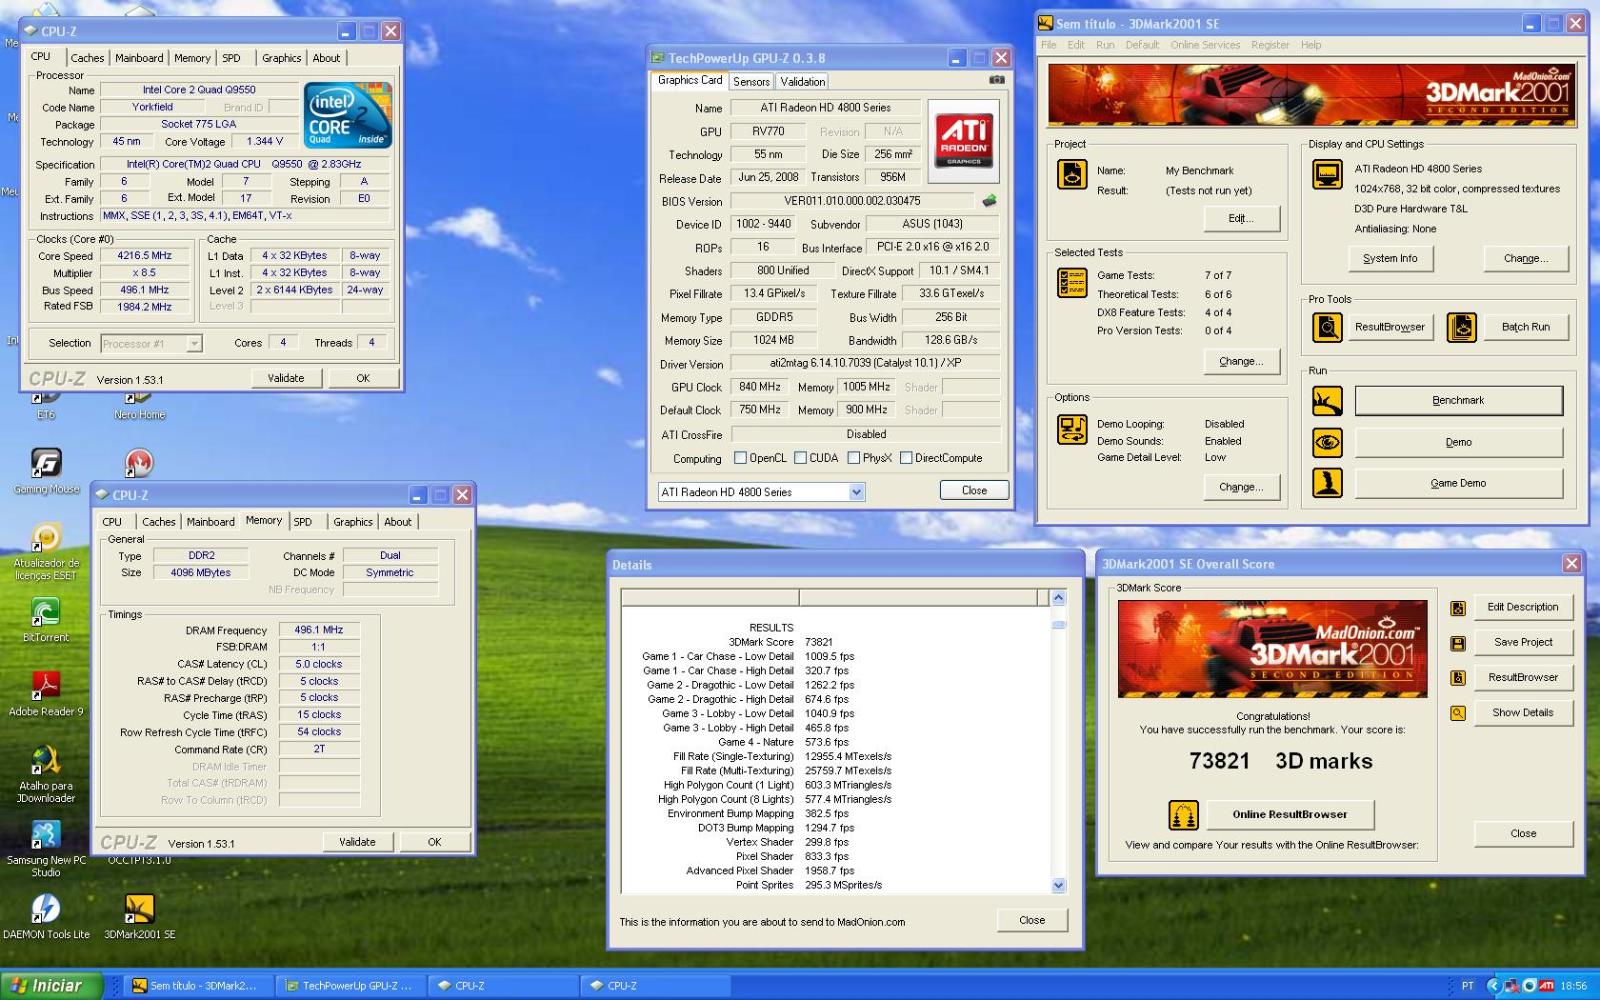Switch to the Validation tab in GPU-Z
This screenshot has width=1600, height=1000.
(802, 82)
